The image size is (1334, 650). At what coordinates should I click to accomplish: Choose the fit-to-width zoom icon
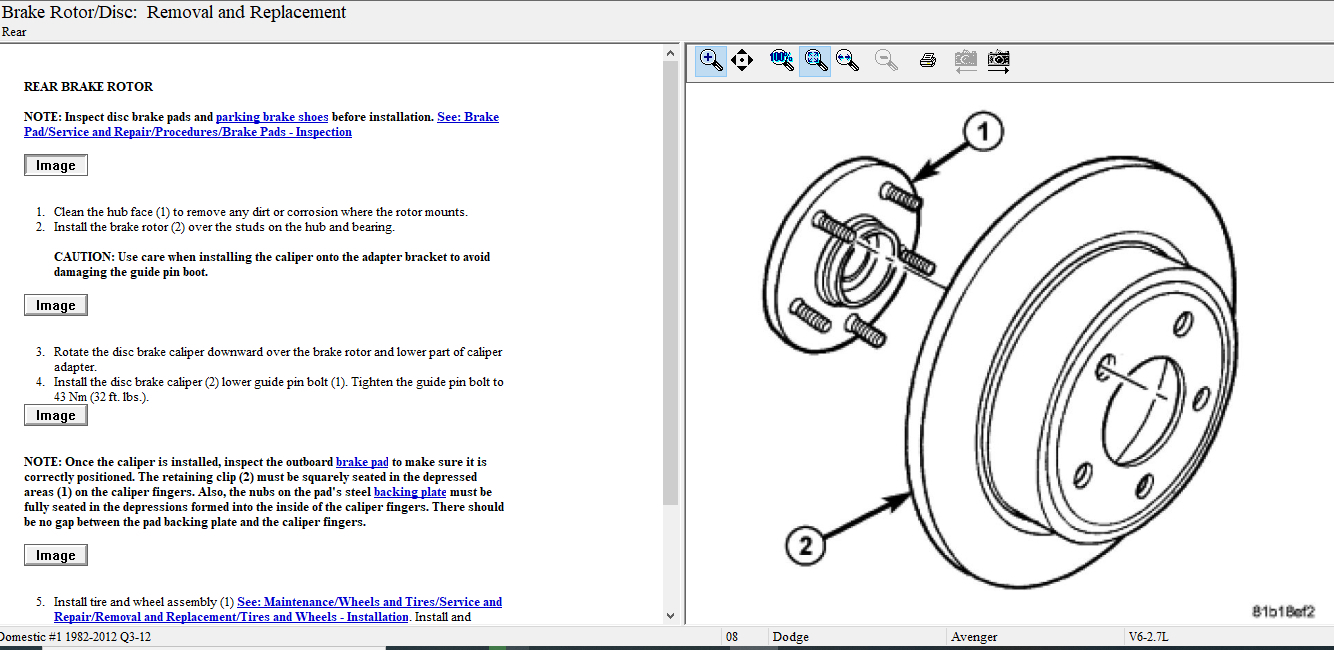(x=848, y=60)
